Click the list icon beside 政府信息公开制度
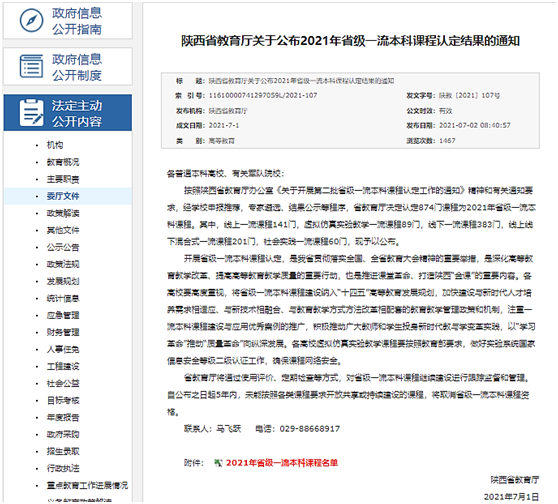Image resolution: width=558 pixels, height=504 pixels. [31, 66]
